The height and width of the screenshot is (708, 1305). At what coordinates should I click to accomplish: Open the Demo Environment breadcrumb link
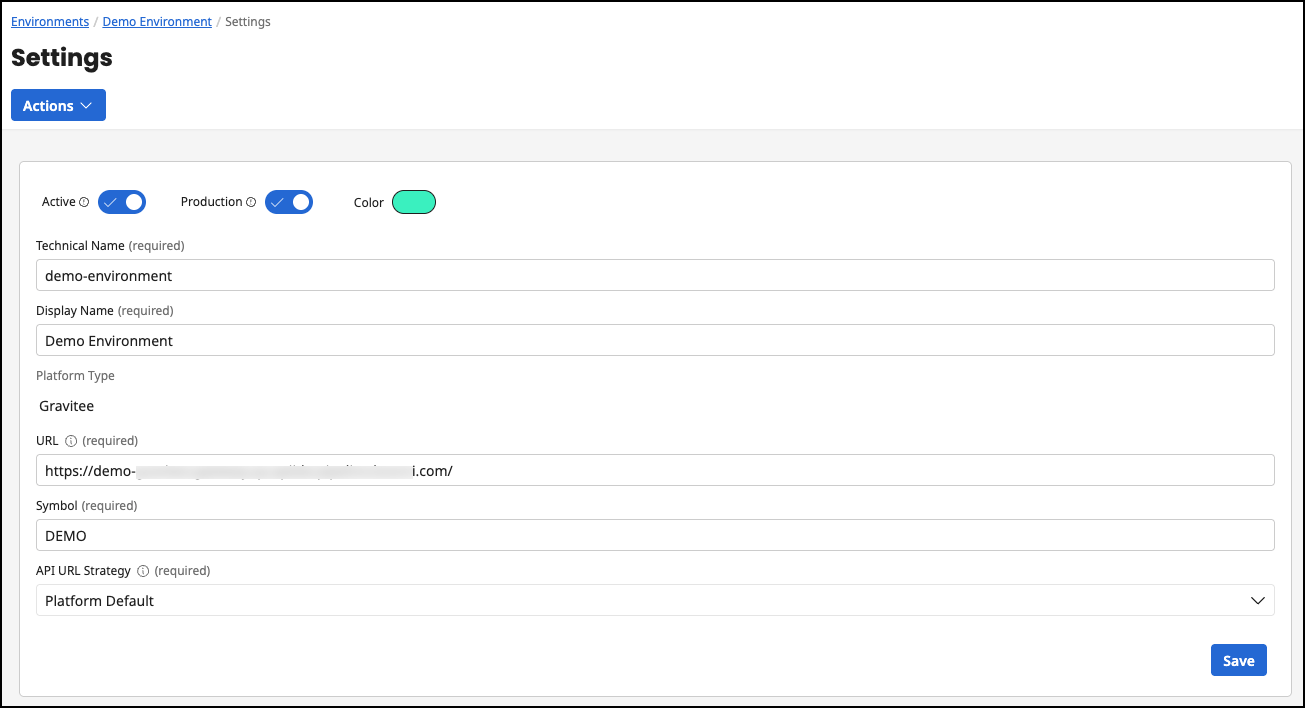(157, 21)
